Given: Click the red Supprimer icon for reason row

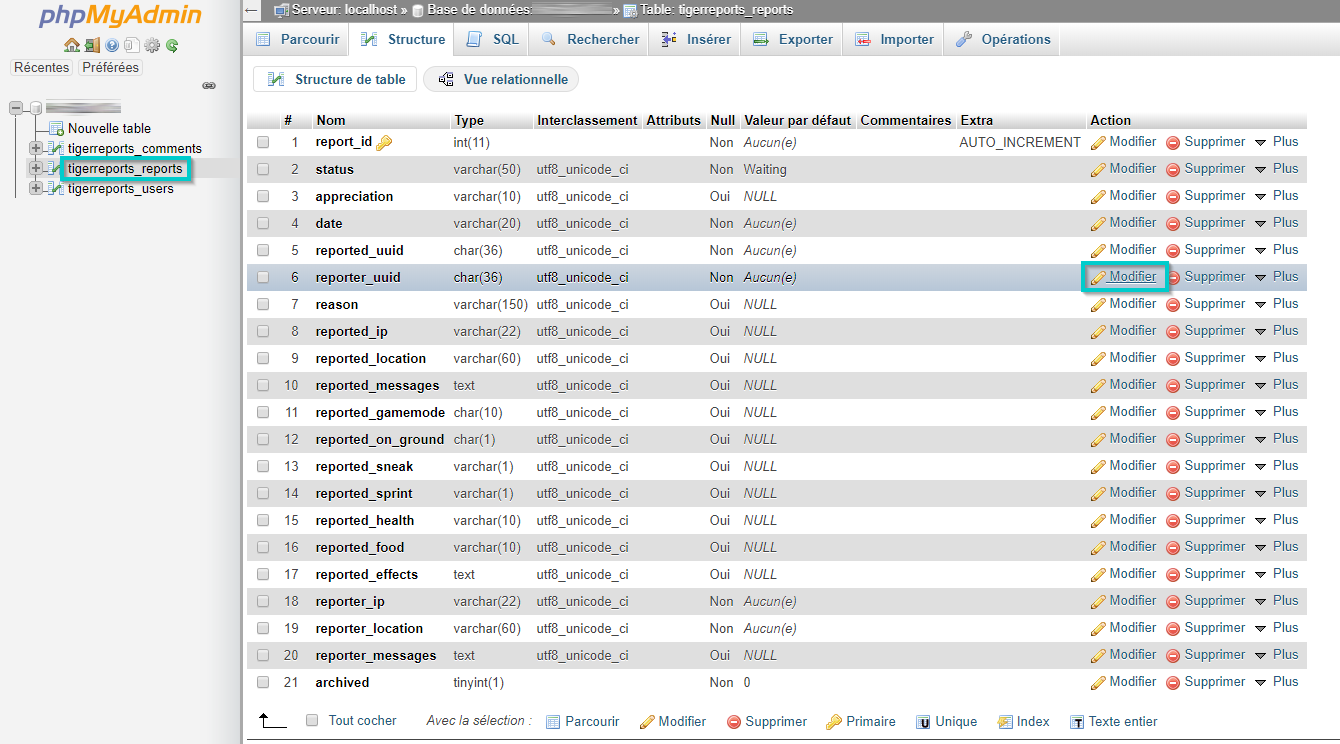Looking at the screenshot, I should point(1173,305).
